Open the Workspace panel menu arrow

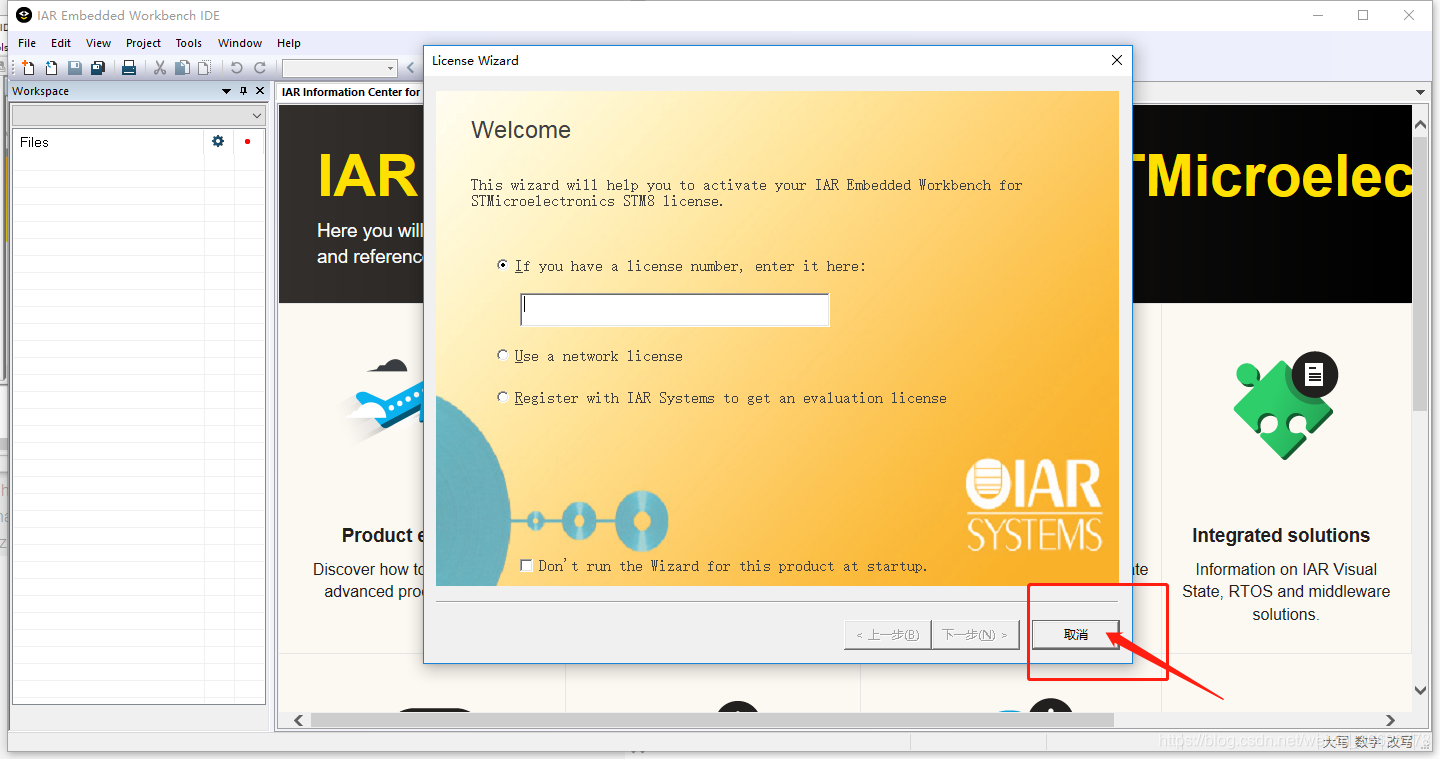click(x=226, y=91)
